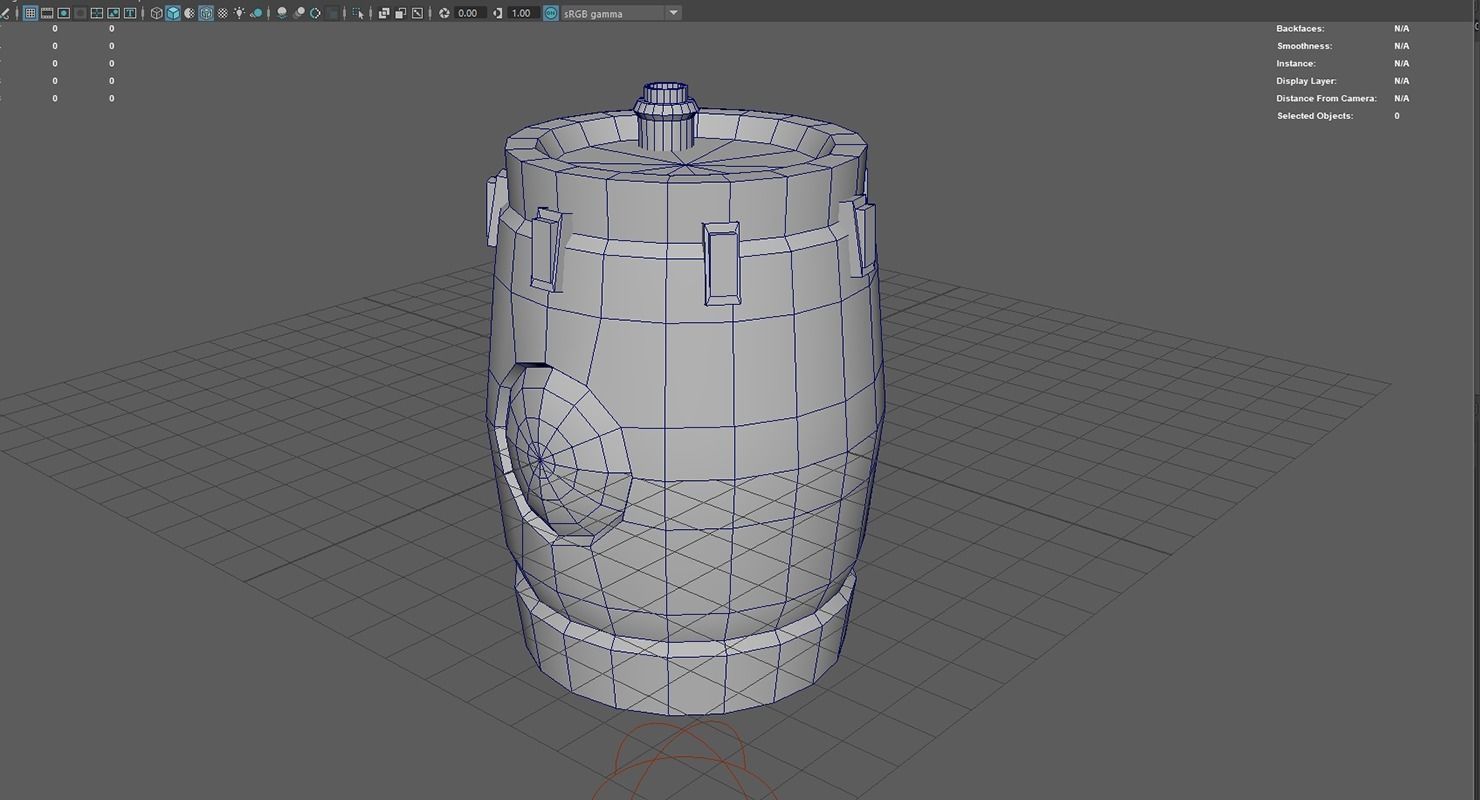Screen dimensions: 1480x800
Task: Enable Screen Space Ambient Occlusion icon
Action: click(x=282, y=13)
